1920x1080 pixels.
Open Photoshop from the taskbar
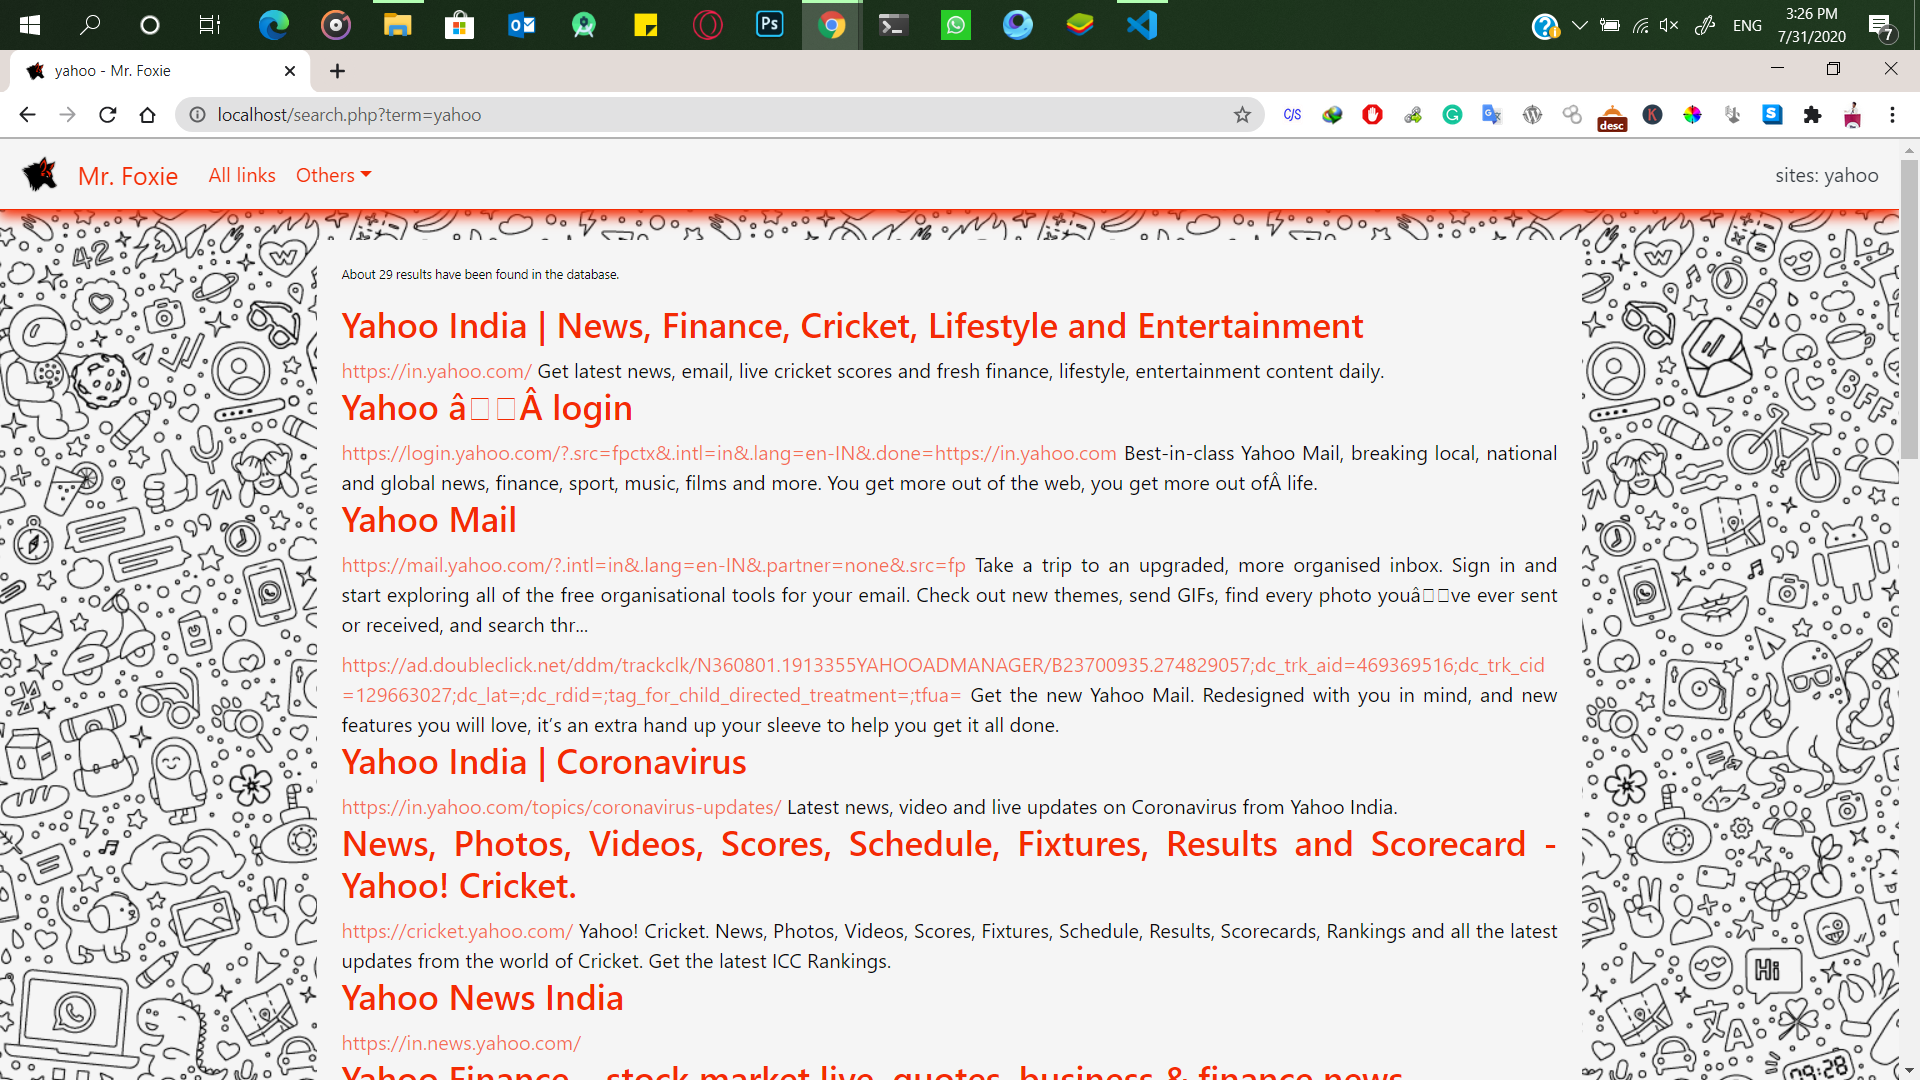pyautogui.click(x=769, y=24)
